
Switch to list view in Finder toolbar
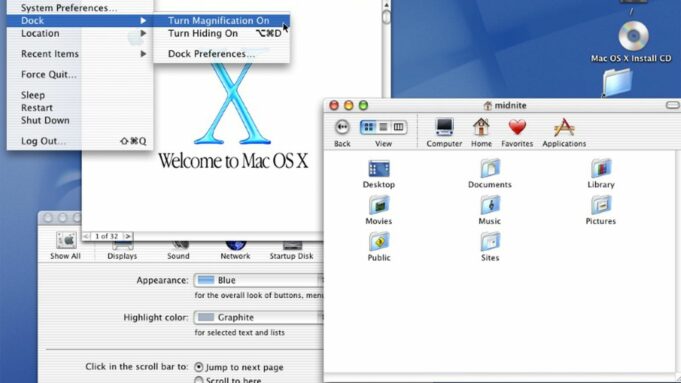click(x=383, y=127)
